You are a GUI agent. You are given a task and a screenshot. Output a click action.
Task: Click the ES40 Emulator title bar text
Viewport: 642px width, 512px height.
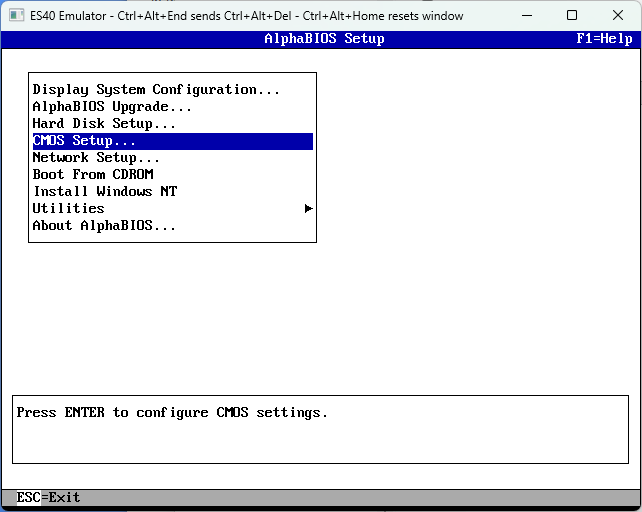[246, 16]
